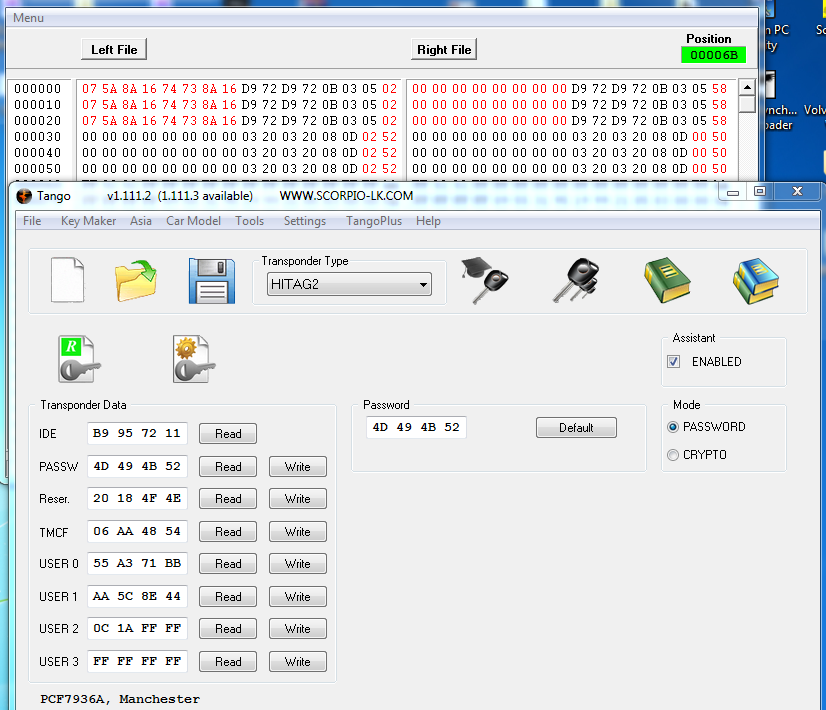Write the USER 3 row
Image resolution: width=826 pixels, height=710 pixels.
pos(298,662)
